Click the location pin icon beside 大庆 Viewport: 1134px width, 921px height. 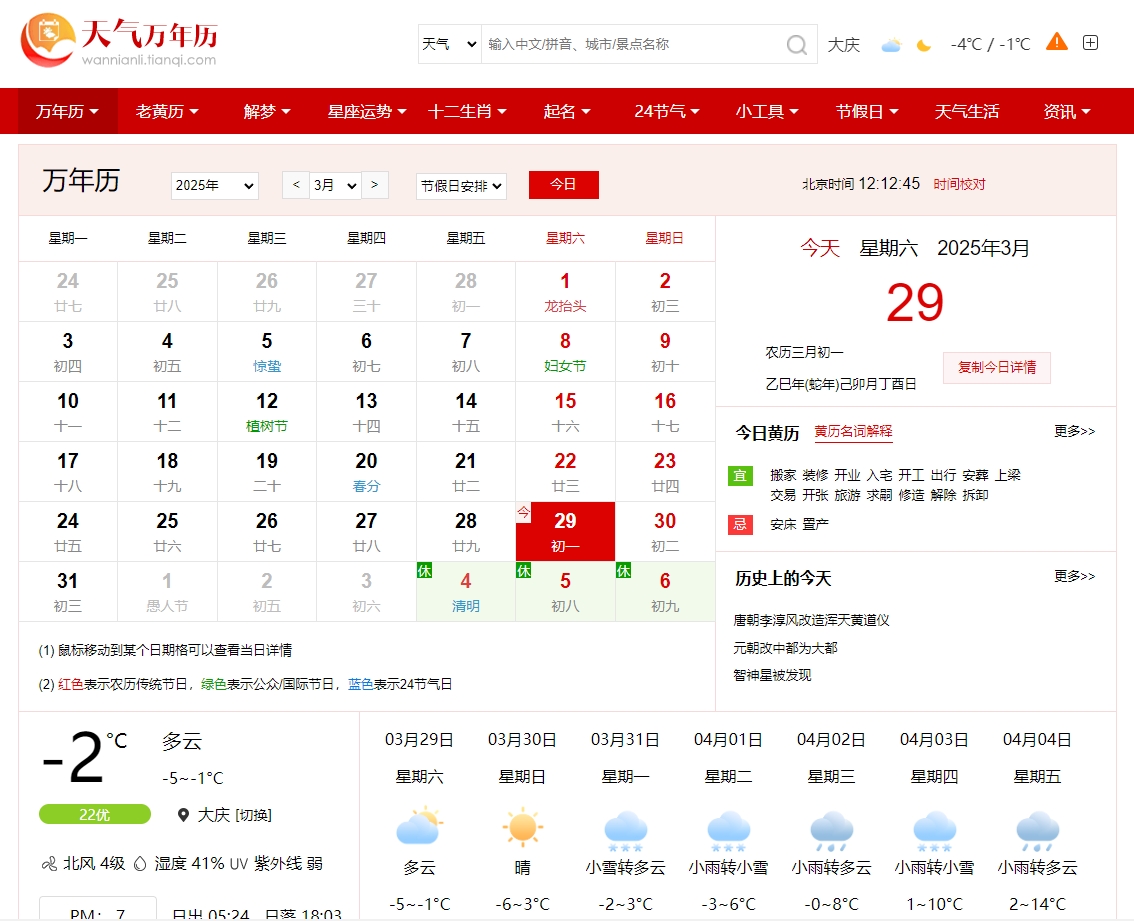click(x=183, y=815)
